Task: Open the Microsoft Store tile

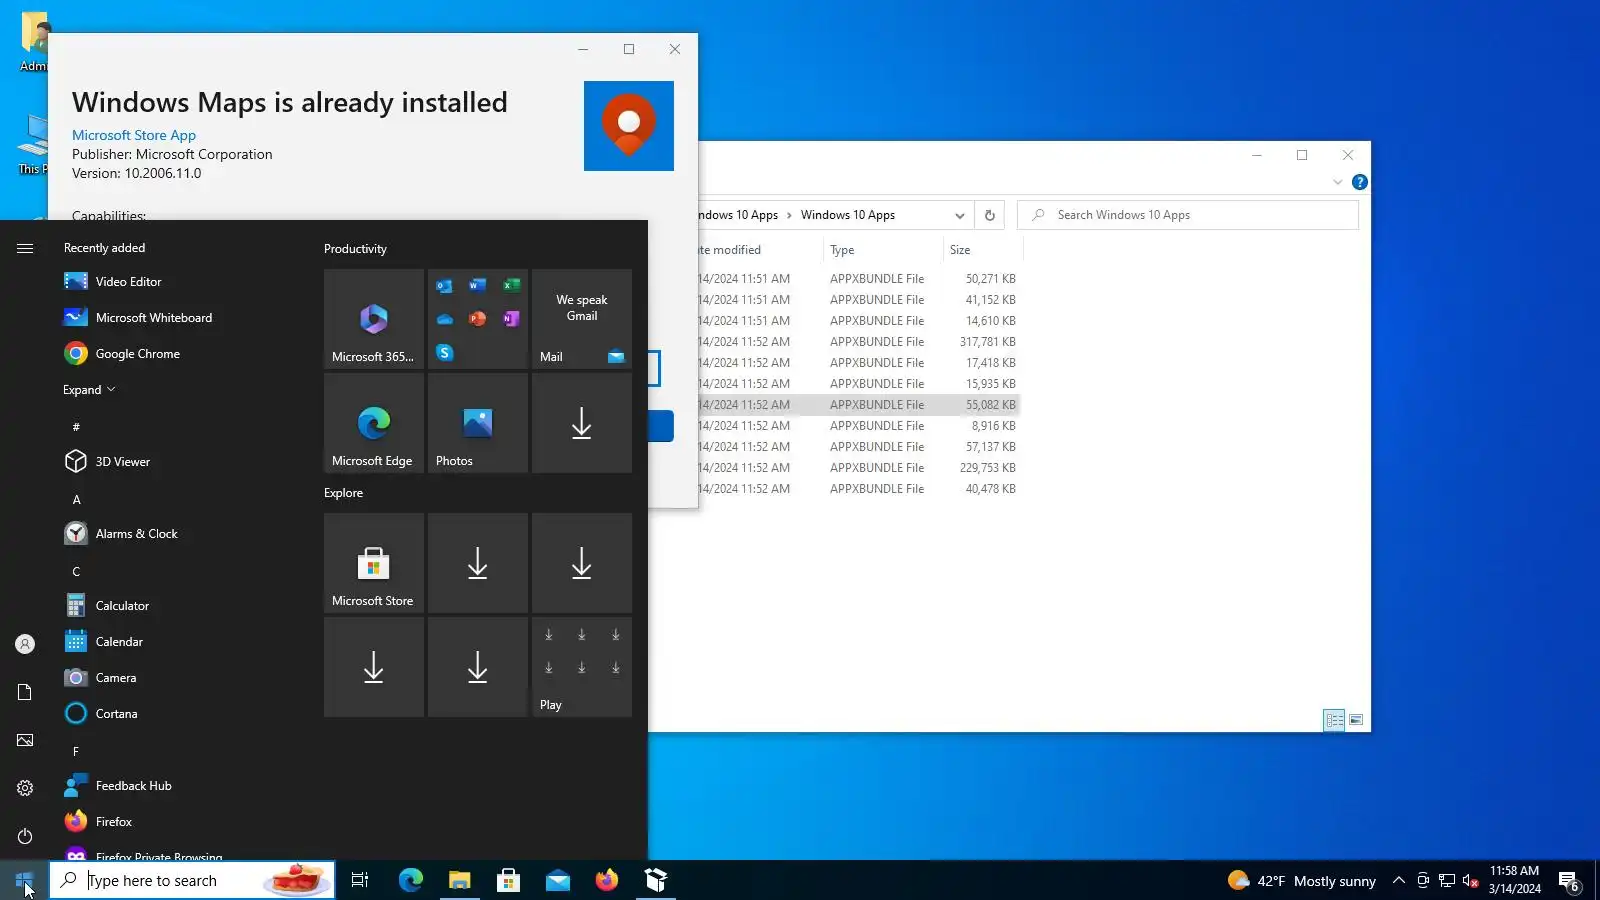Action: pos(374,563)
